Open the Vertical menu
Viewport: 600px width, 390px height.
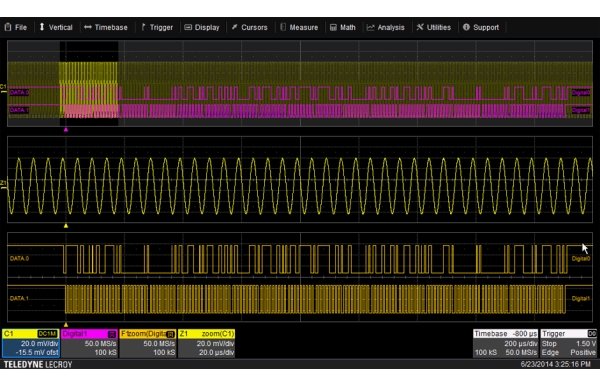pos(56,27)
